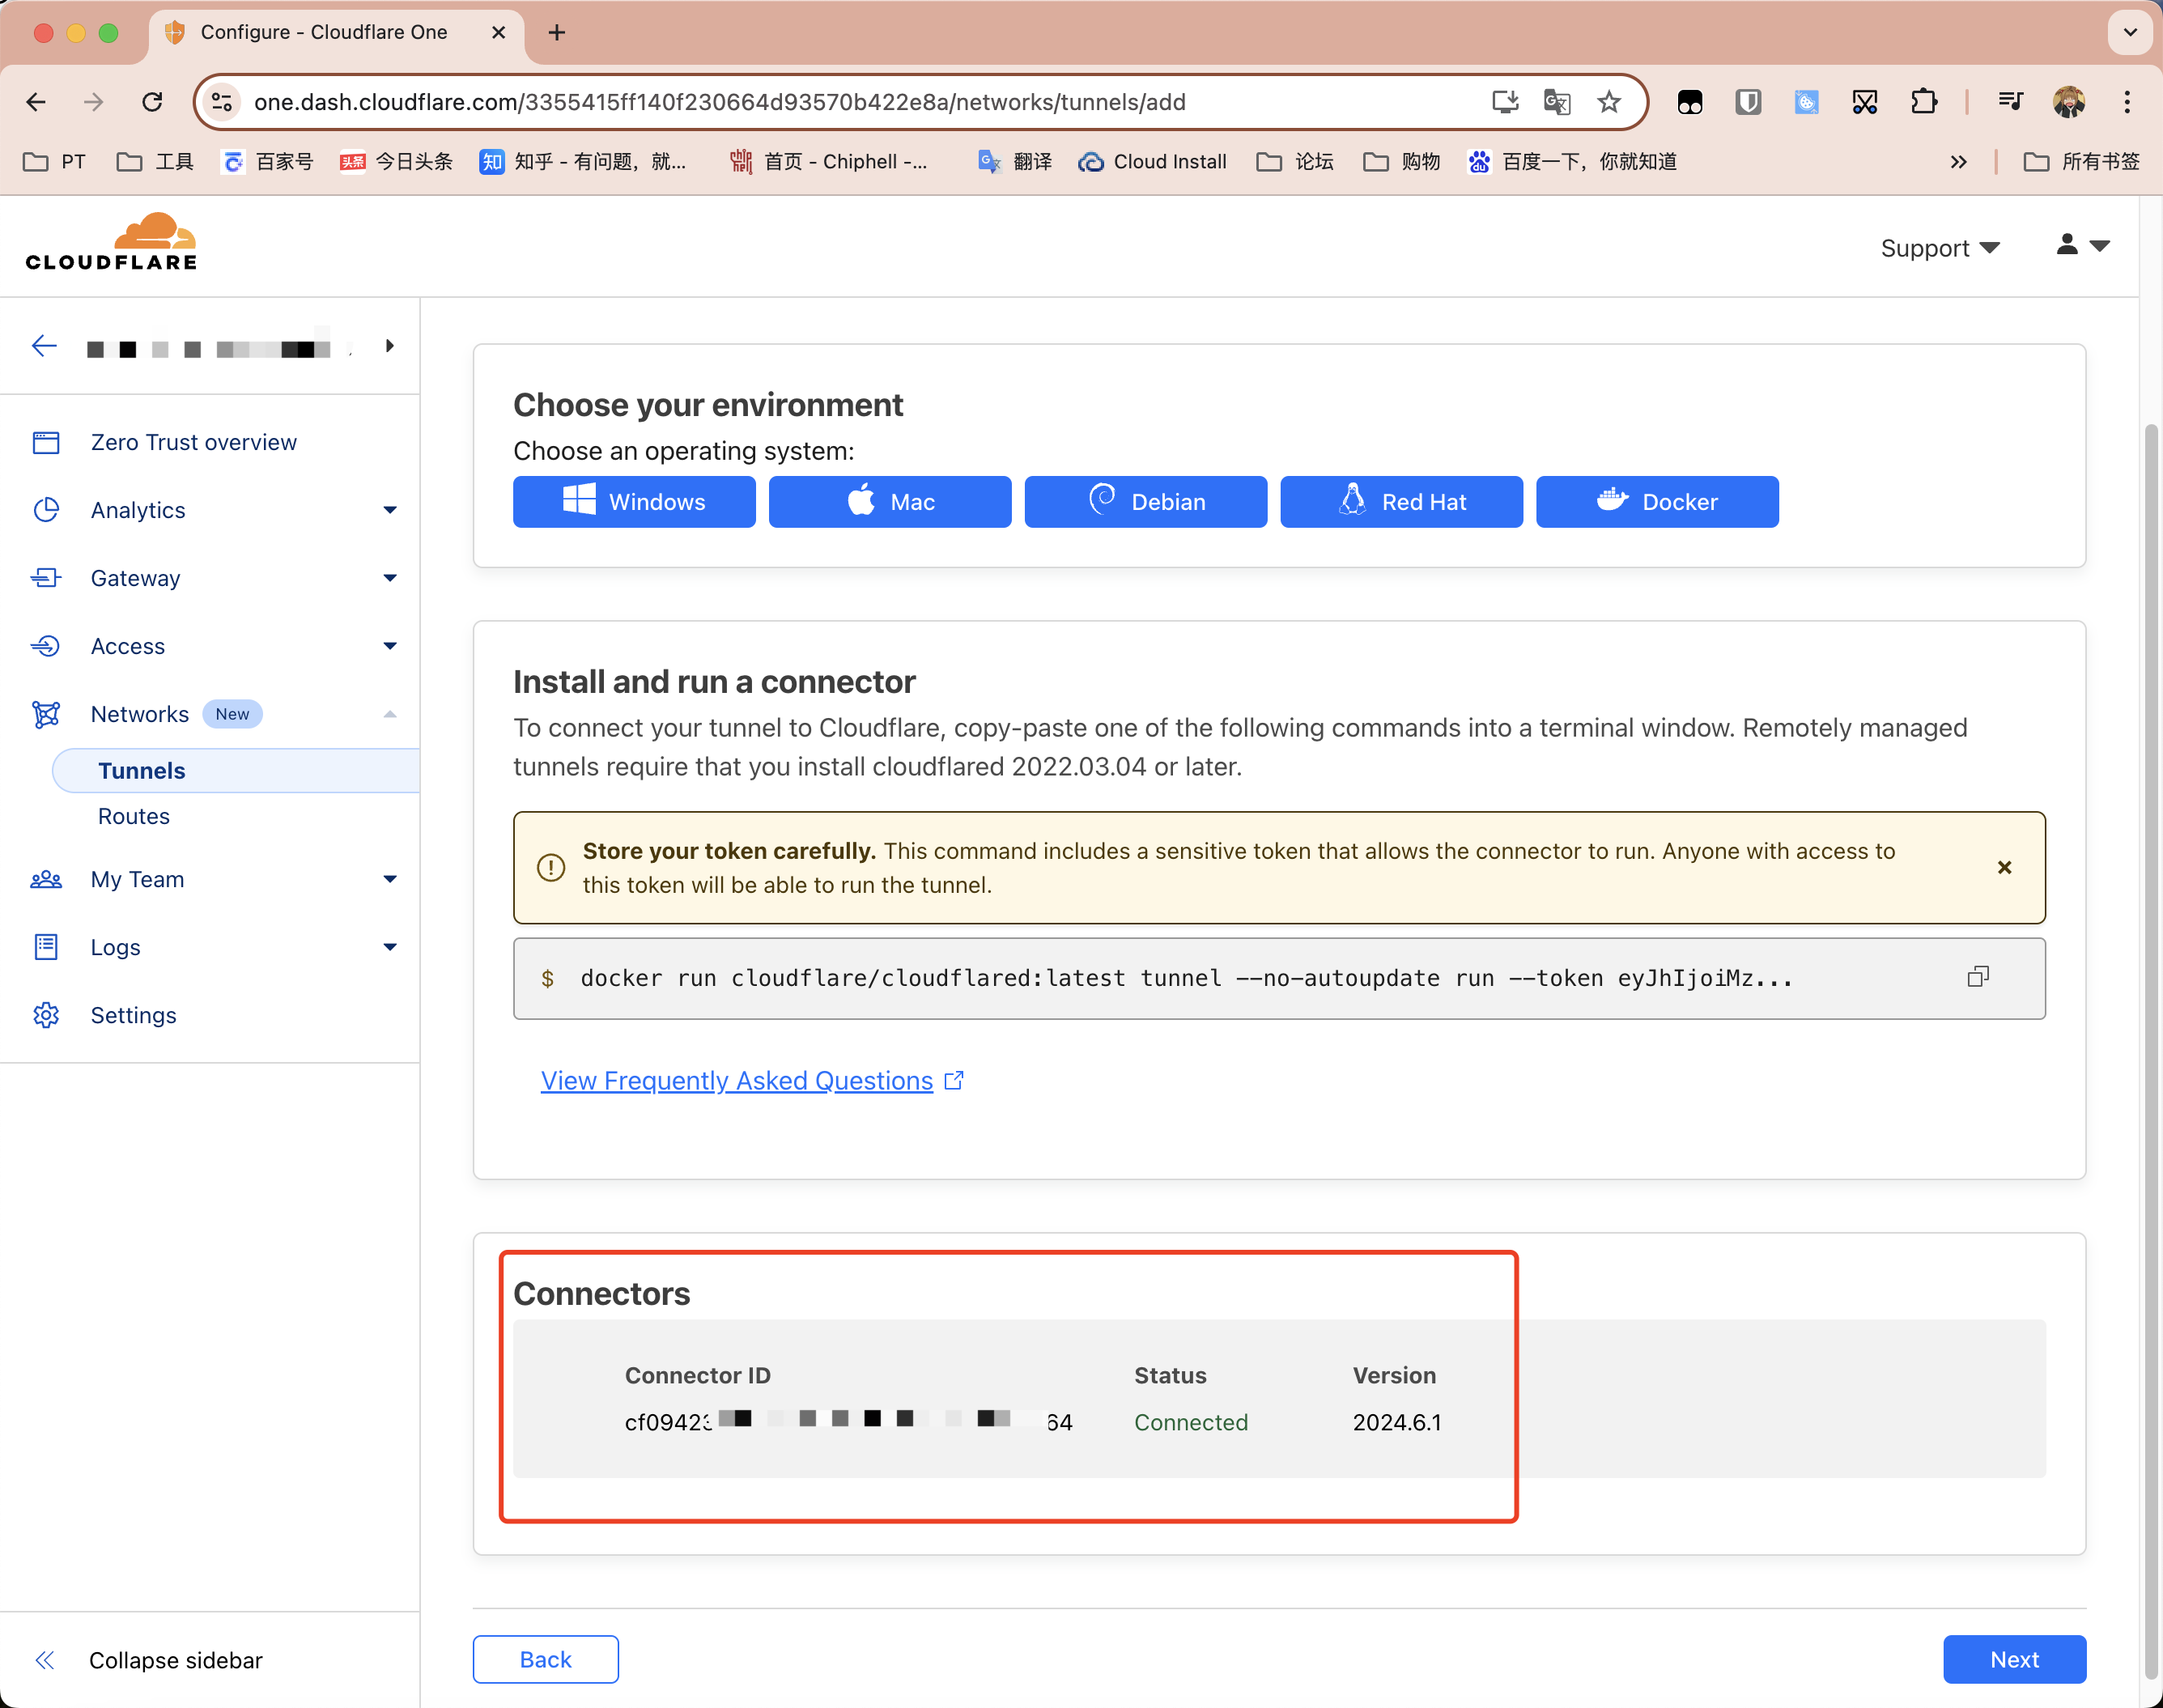Copy the docker run command

[1978, 977]
